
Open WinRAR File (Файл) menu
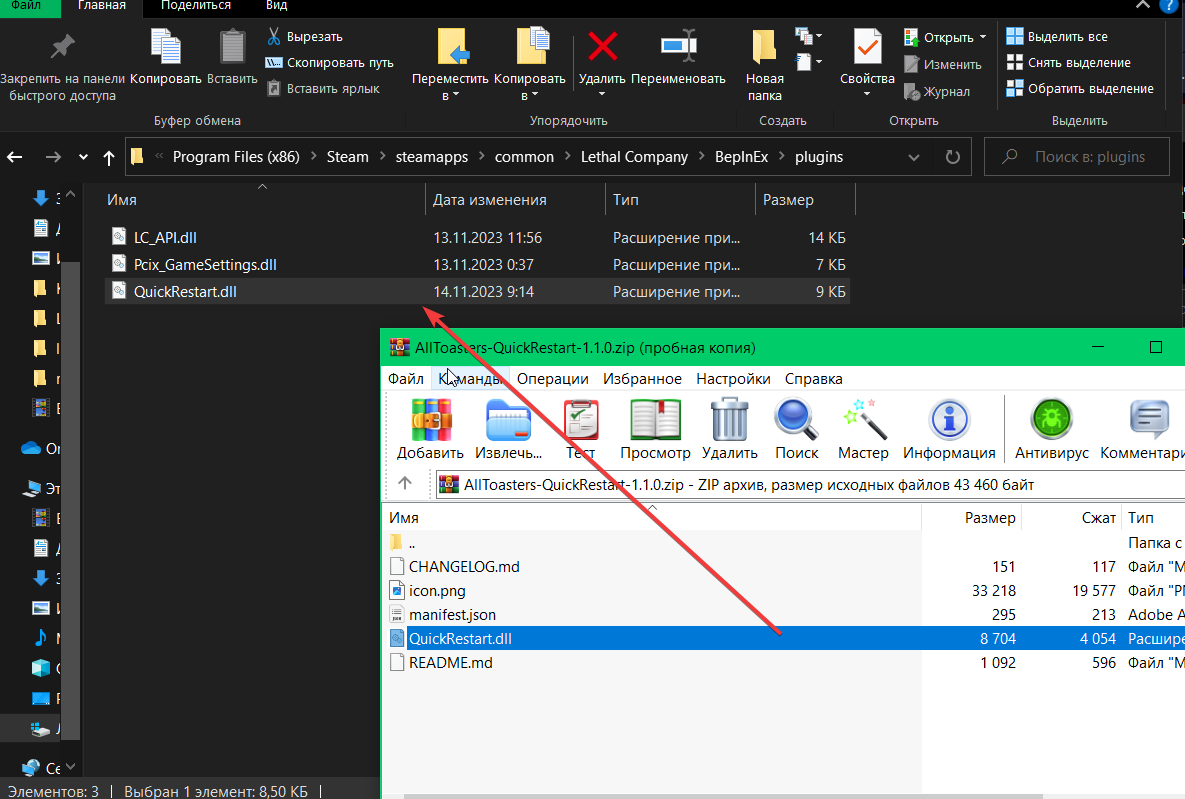click(x=406, y=379)
